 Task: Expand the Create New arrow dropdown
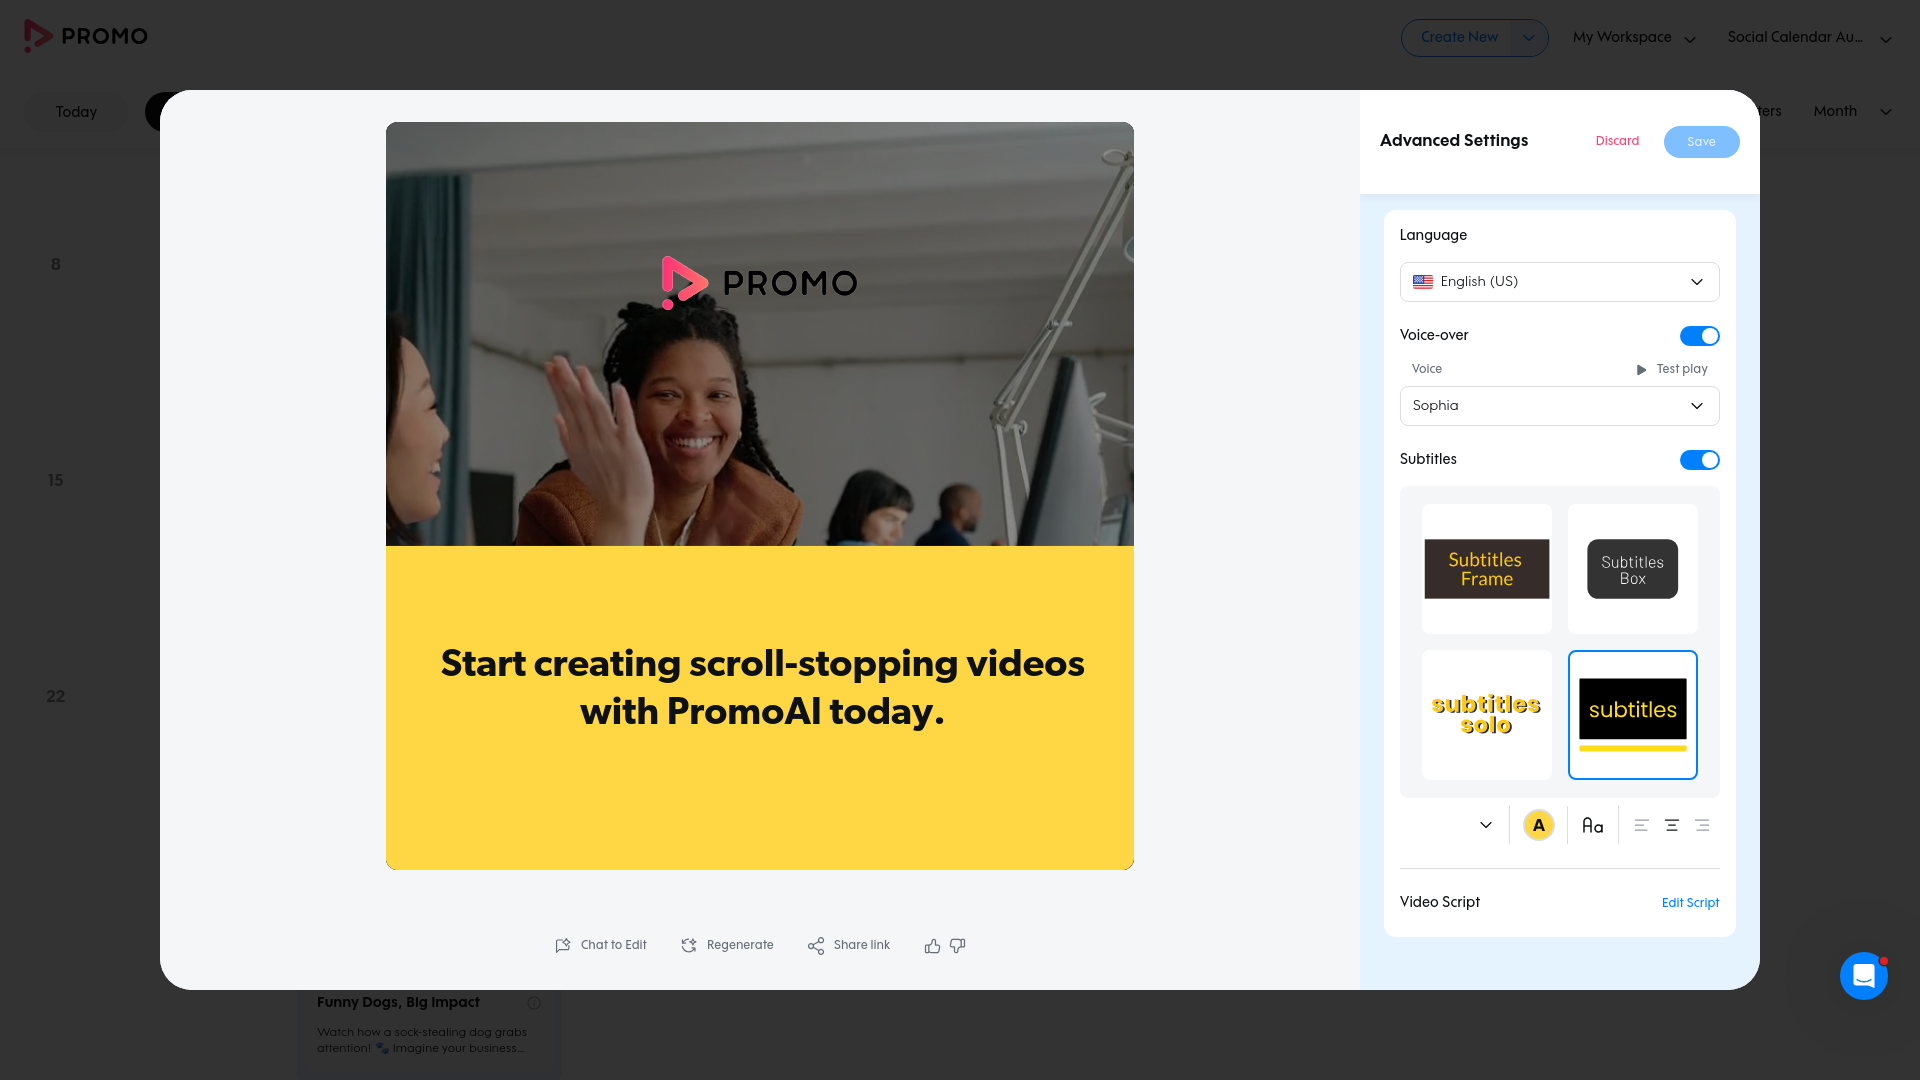(1529, 38)
